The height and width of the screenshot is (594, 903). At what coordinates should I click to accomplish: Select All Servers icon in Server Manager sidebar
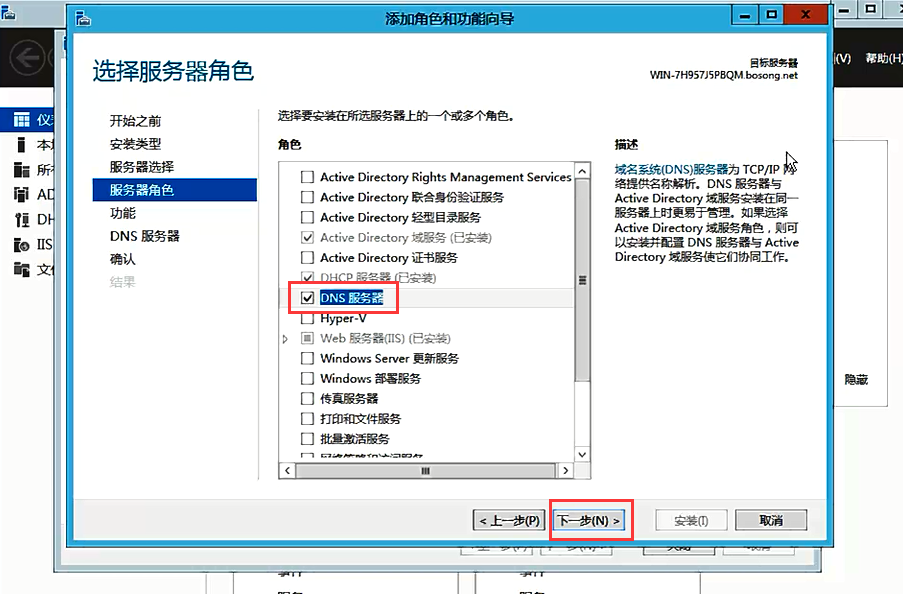(x=22, y=169)
